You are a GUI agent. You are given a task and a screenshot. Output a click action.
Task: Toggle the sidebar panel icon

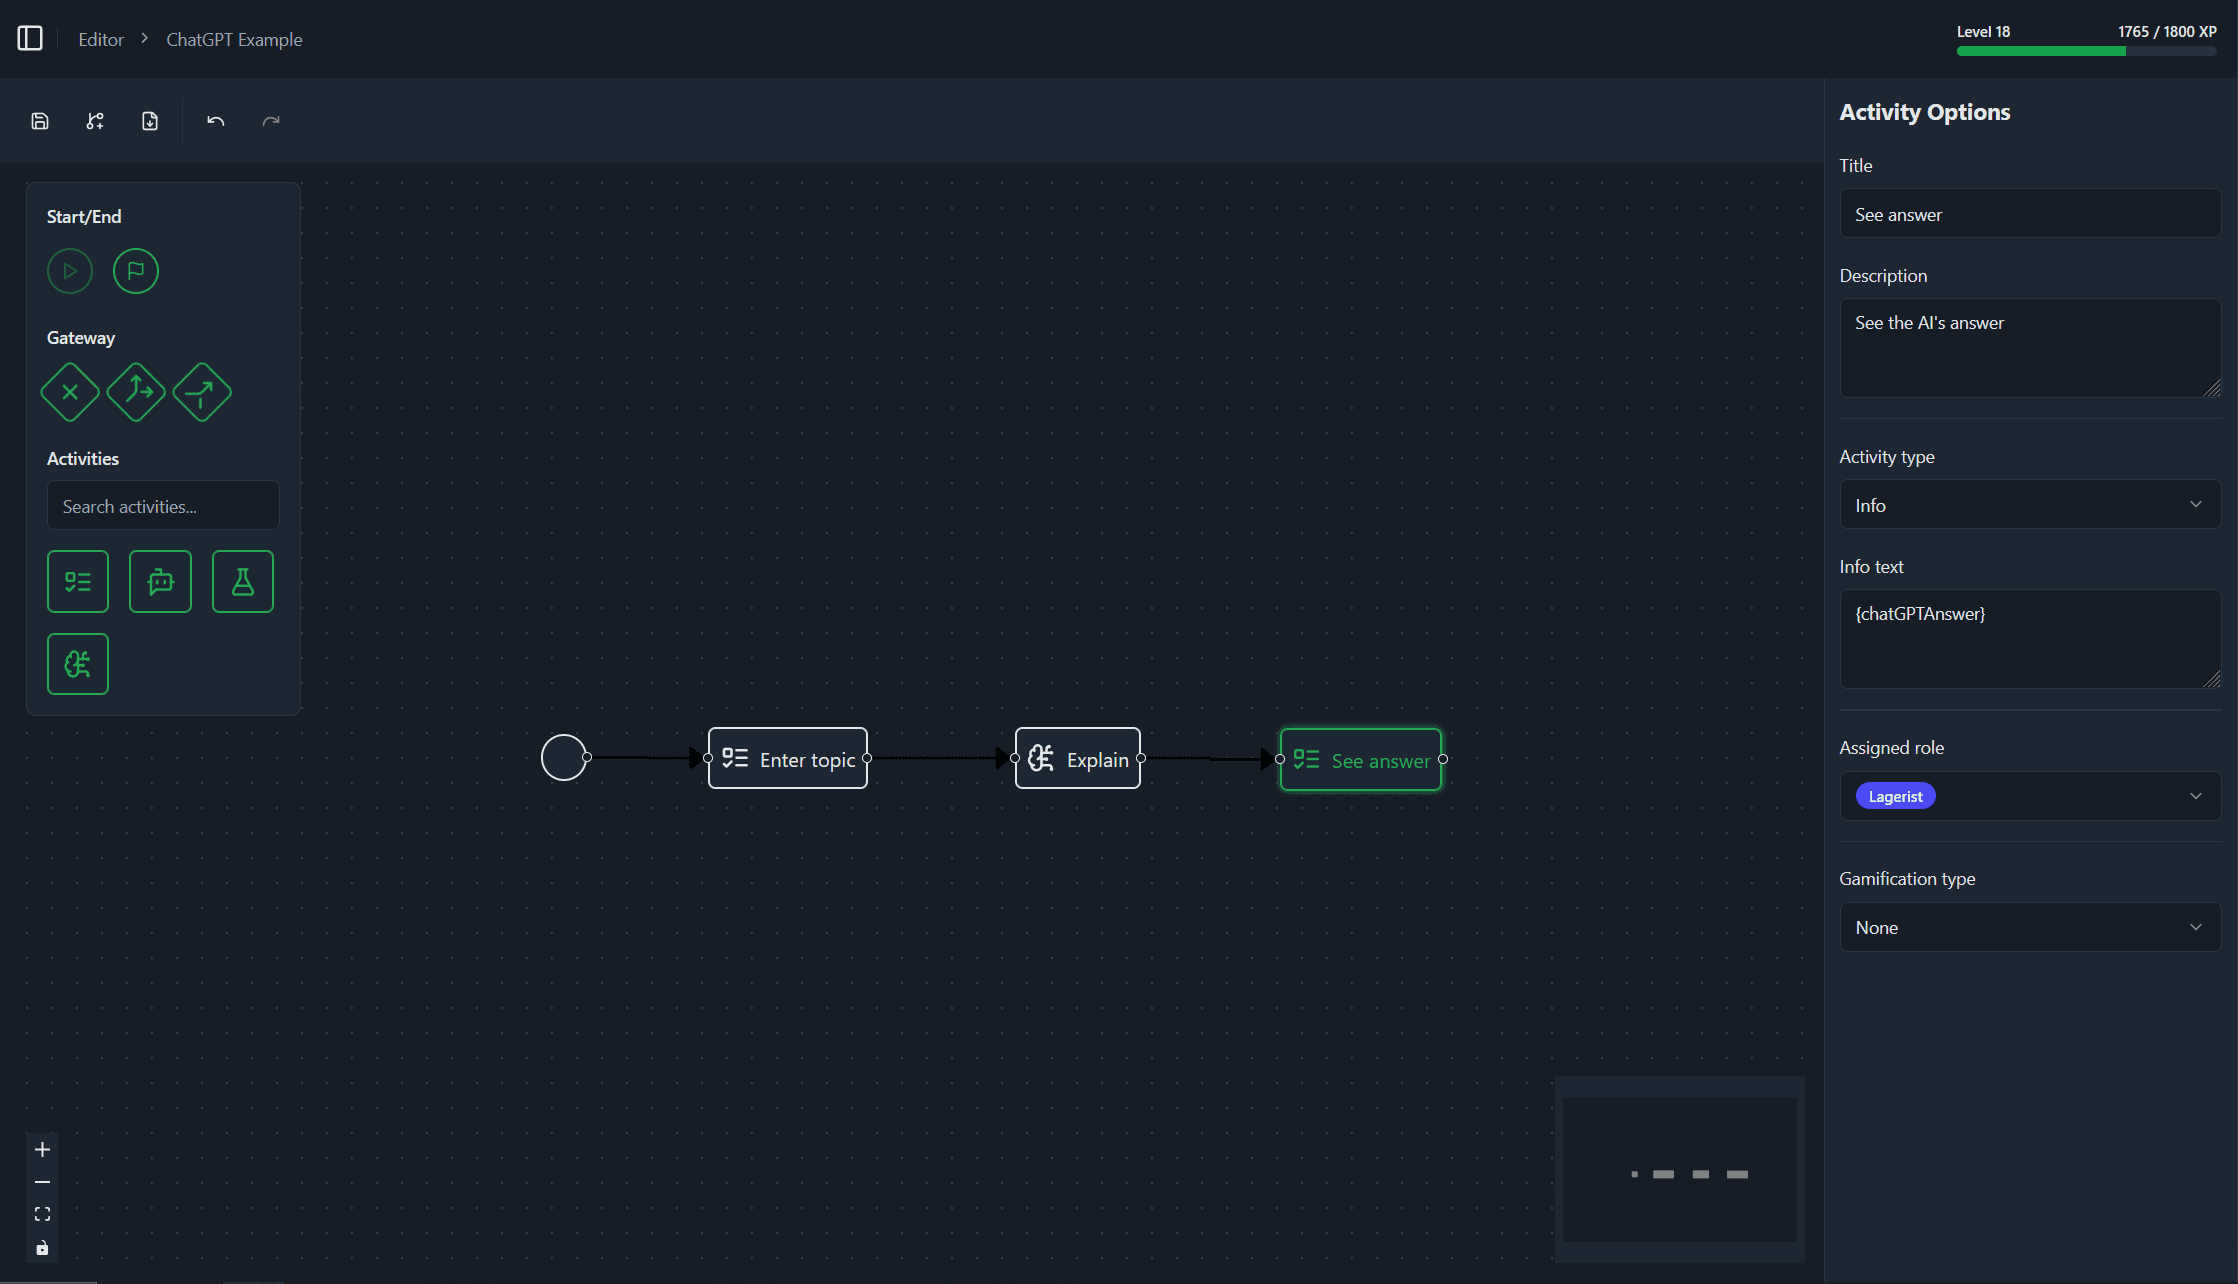pyautogui.click(x=30, y=39)
